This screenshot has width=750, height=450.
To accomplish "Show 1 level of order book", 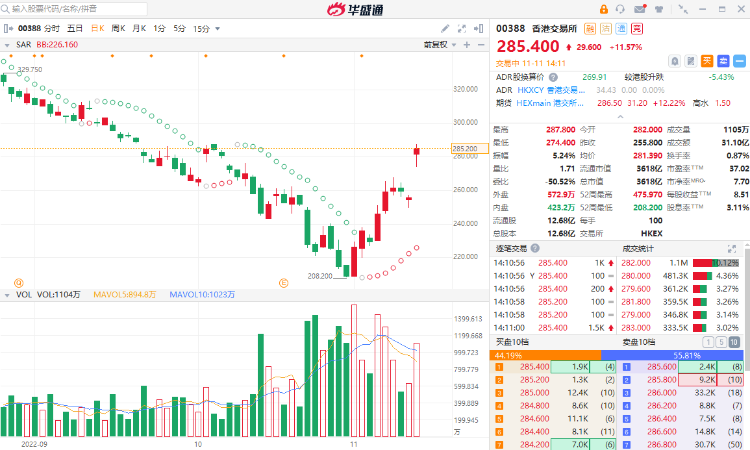I will (x=708, y=342).
